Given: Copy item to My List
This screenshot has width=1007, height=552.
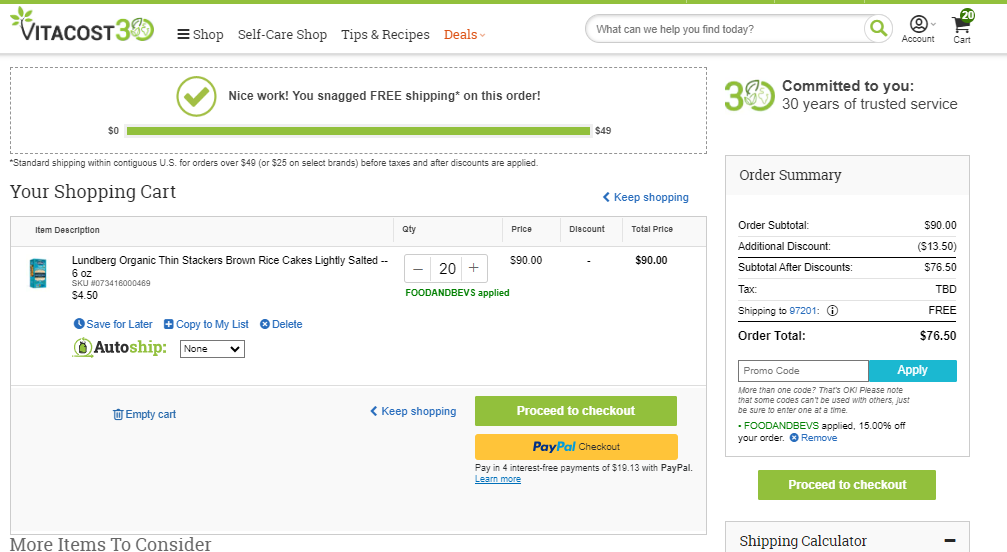Looking at the screenshot, I should [206, 324].
